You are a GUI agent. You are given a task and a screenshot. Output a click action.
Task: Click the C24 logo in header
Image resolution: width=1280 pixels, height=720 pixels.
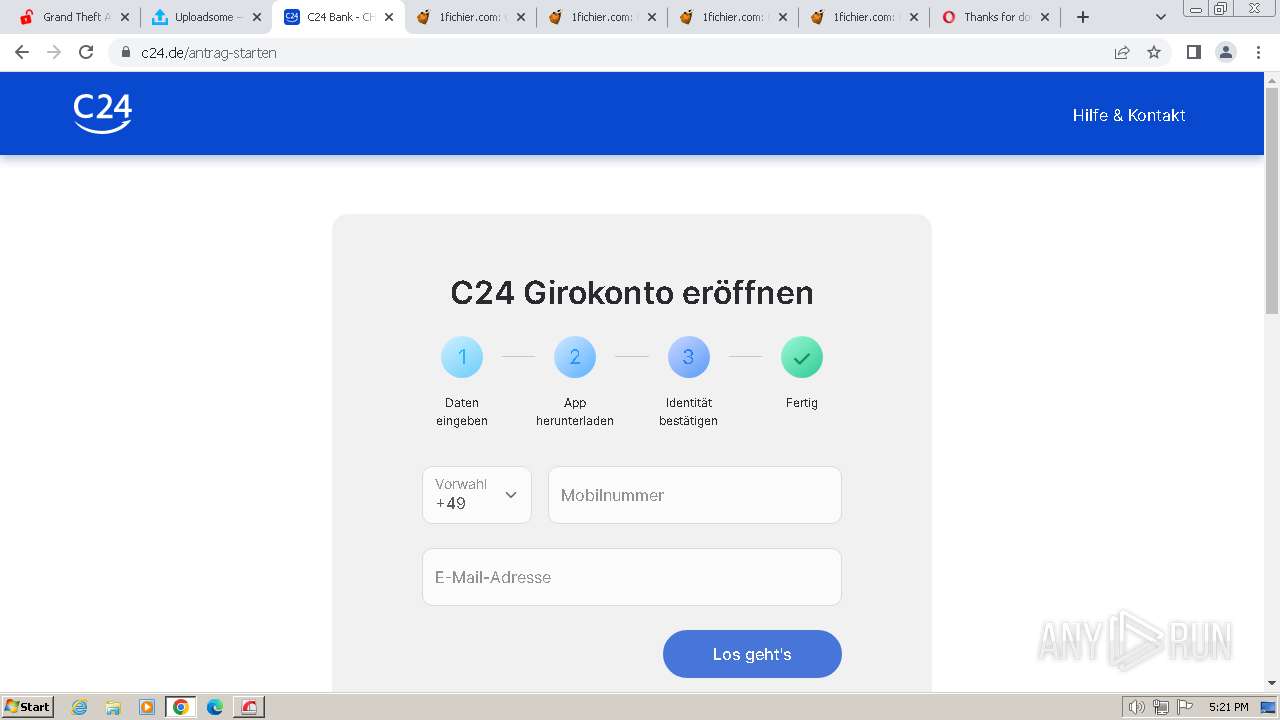pos(103,114)
